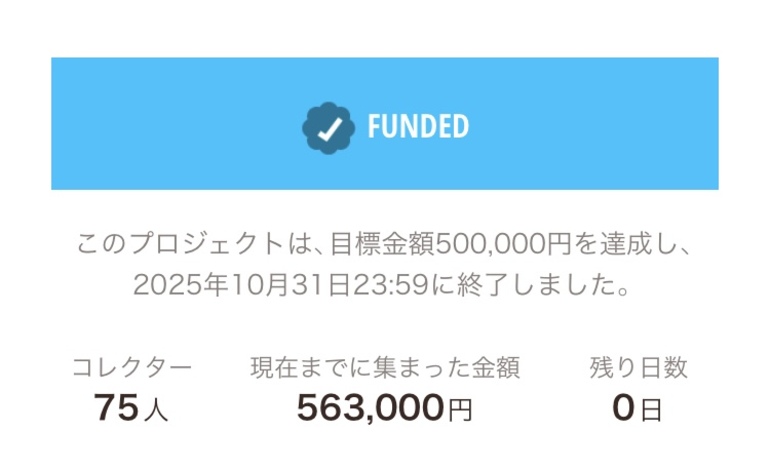Click the checkmark badge icon beside FUNDED
Image resolution: width=770 pixels, height=470 pixels.
click(x=328, y=127)
